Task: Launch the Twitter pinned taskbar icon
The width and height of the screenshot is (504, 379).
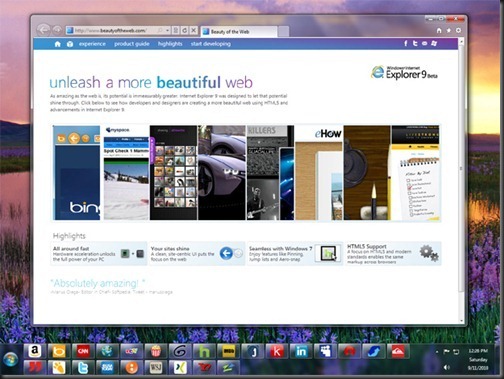Action: click(83, 368)
